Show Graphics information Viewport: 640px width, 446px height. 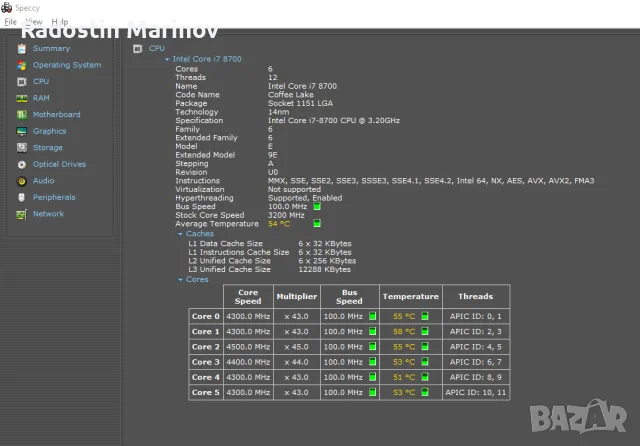pyautogui.click(x=49, y=131)
